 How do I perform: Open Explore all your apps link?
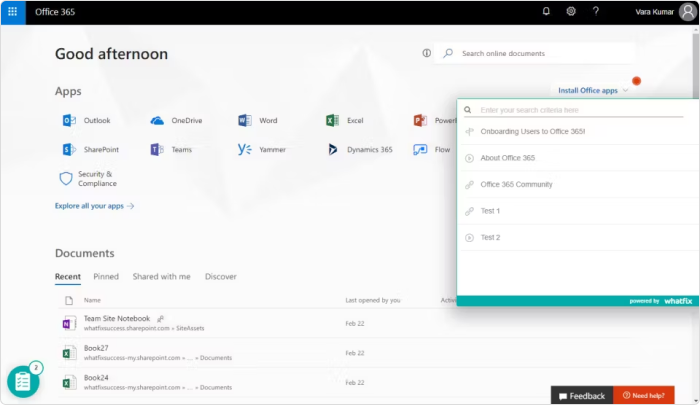click(94, 206)
